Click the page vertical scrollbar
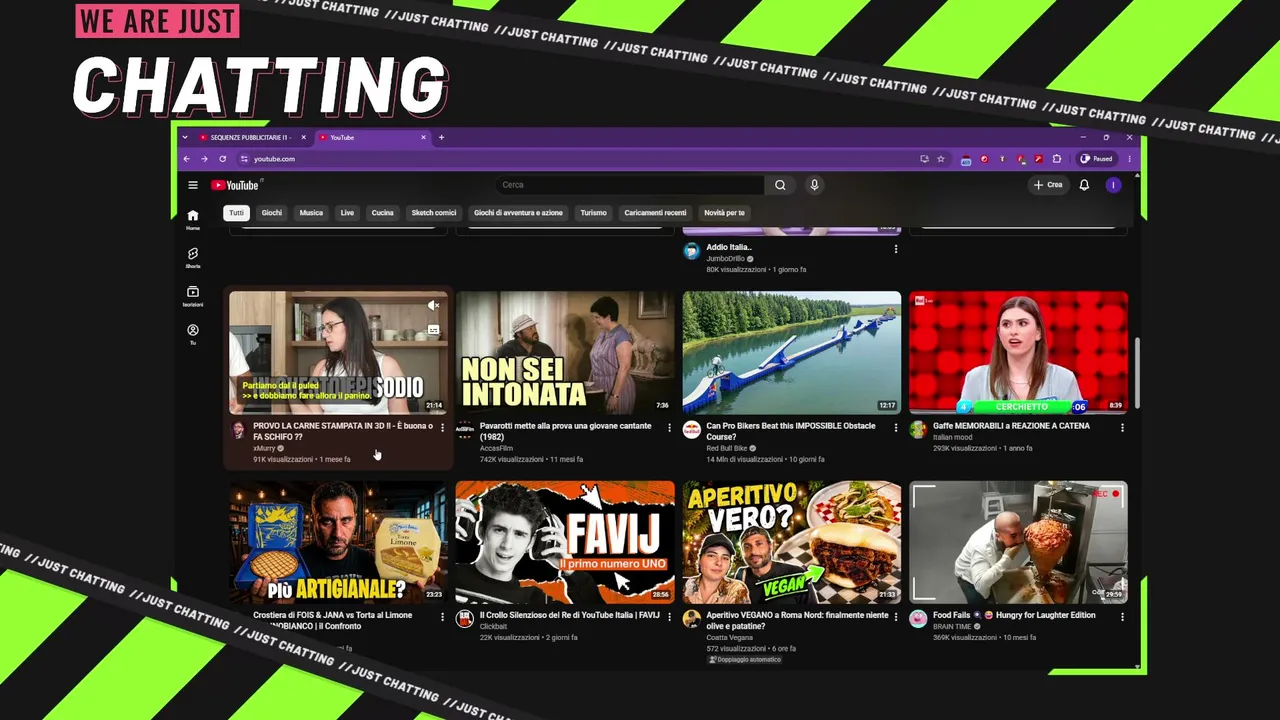The image size is (1280, 720). point(1138,374)
